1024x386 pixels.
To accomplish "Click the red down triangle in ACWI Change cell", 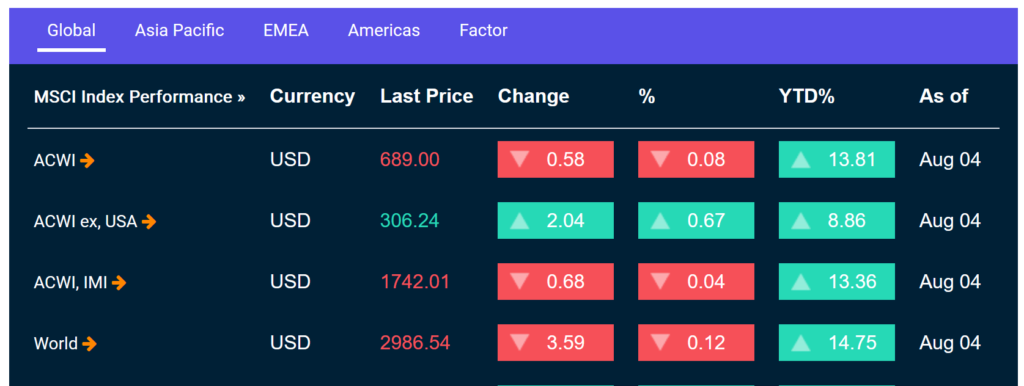I will [520, 159].
